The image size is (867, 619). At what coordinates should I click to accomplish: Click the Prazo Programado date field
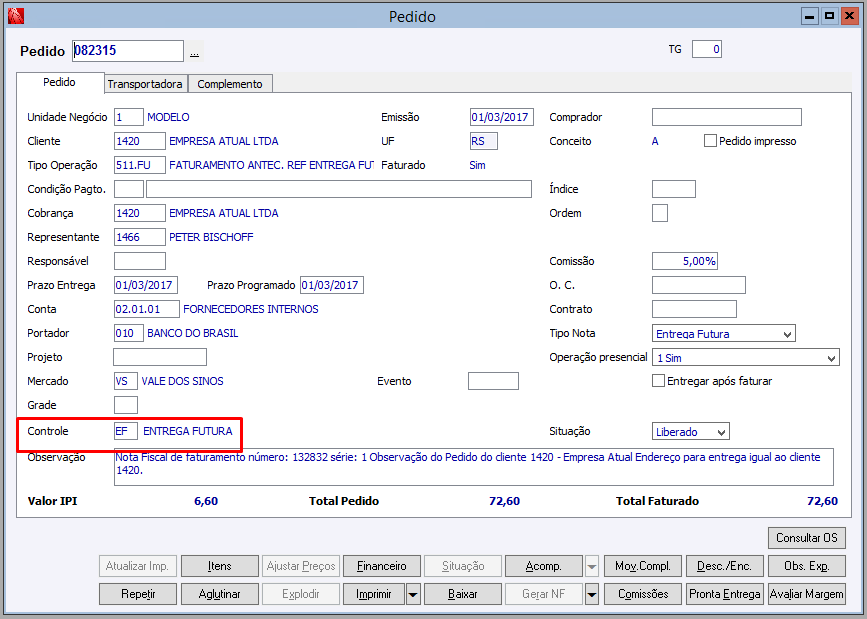(332, 285)
